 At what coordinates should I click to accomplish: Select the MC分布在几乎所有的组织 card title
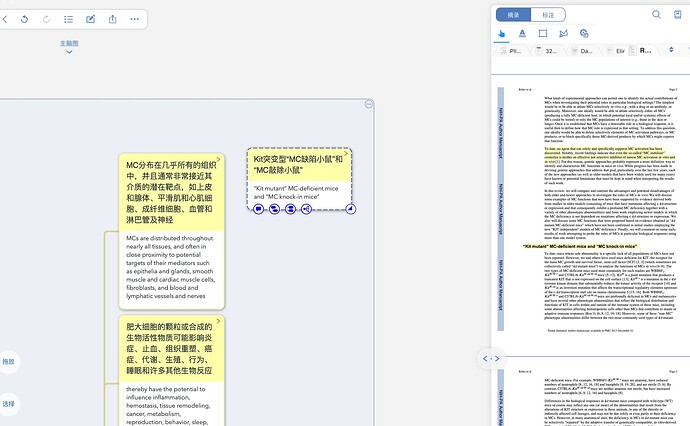(171, 192)
